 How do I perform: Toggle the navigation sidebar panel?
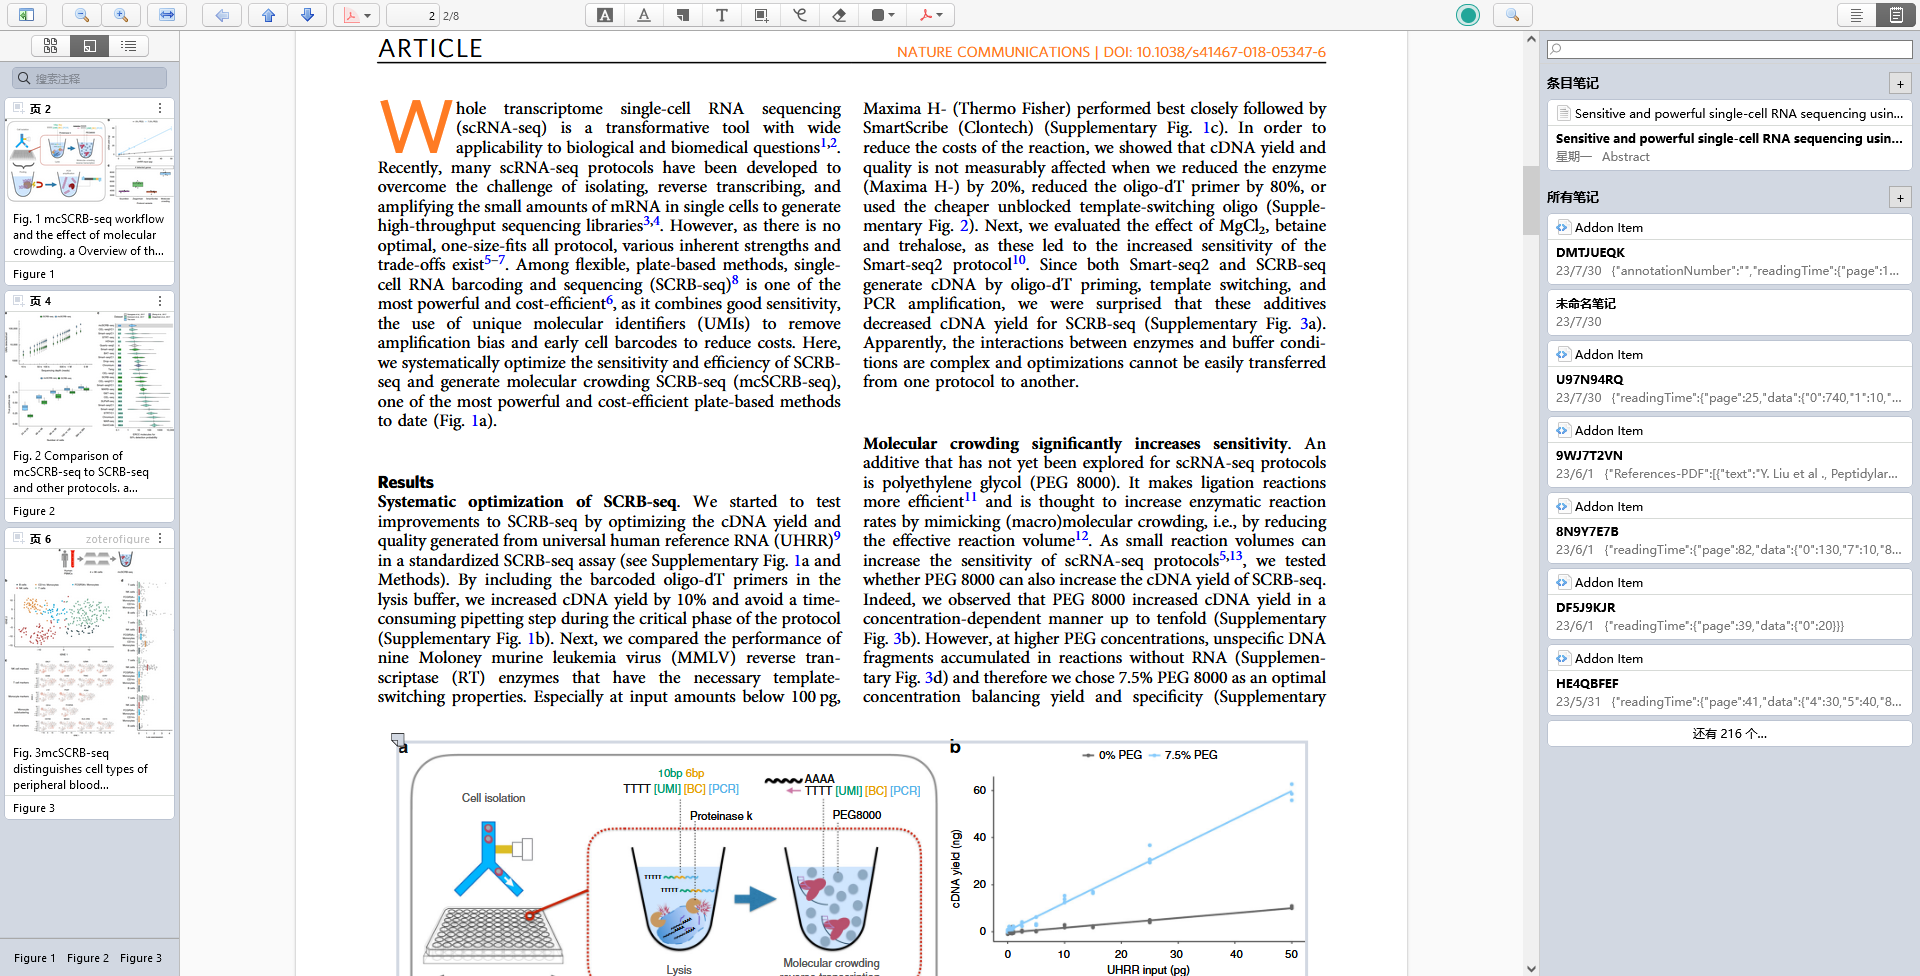click(x=26, y=15)
